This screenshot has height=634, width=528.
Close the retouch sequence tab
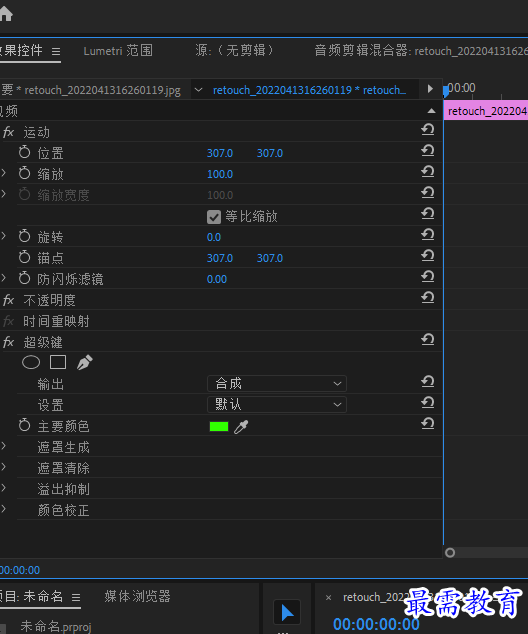pos(329,598)
